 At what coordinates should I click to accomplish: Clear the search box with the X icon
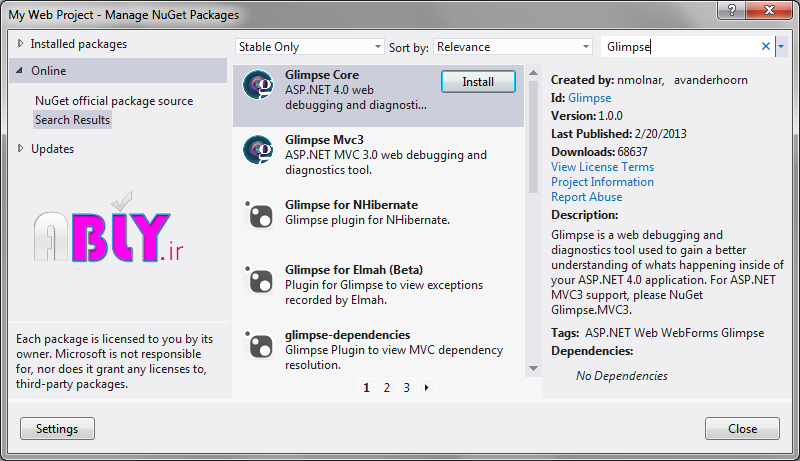(765, 46)
